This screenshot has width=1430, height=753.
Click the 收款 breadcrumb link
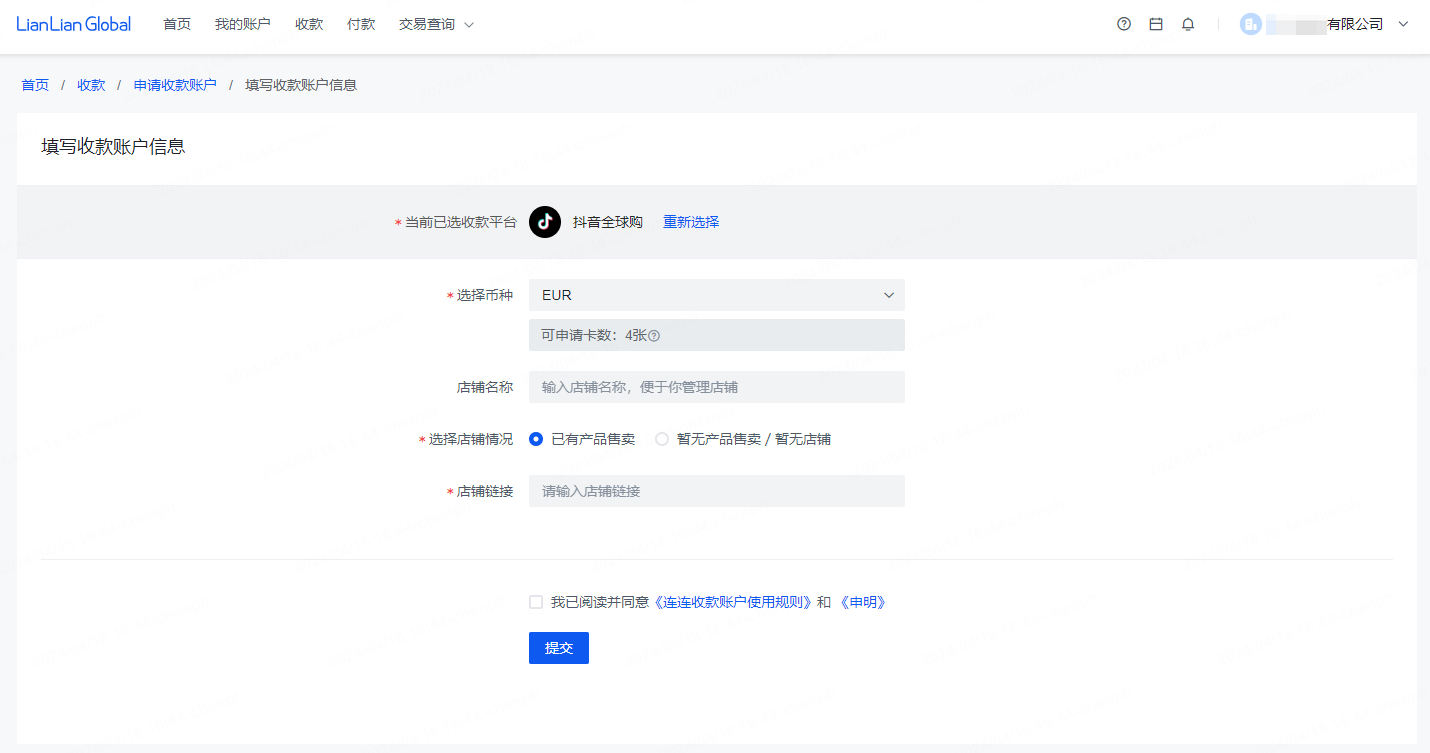(x=91, y=85)
